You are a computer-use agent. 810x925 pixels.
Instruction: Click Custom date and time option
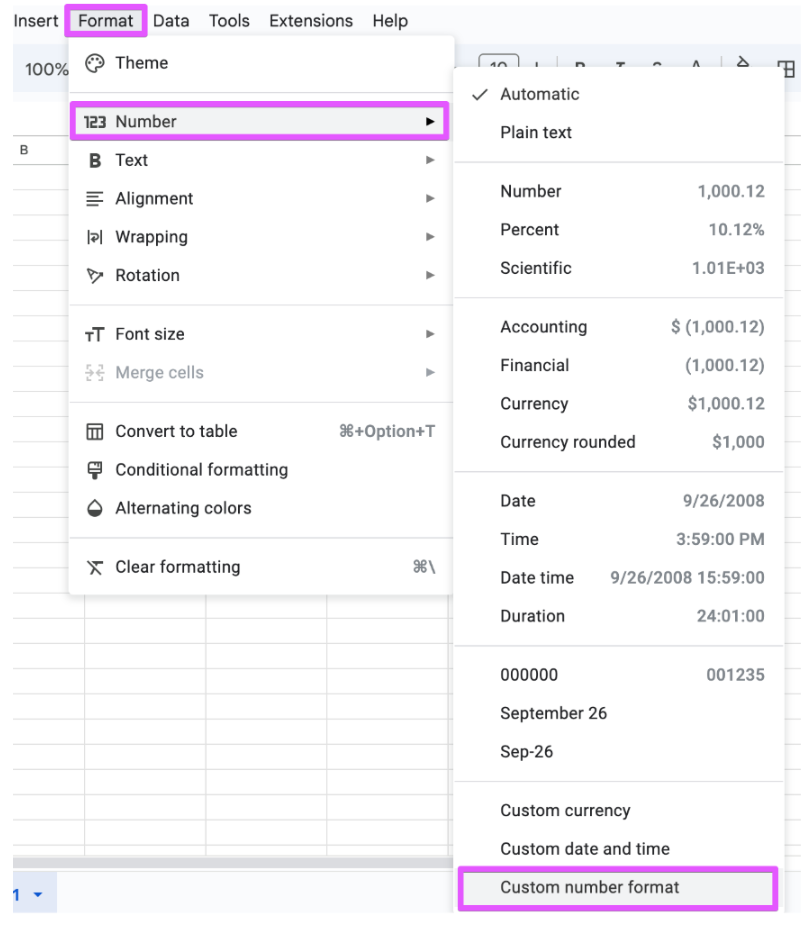[x=585, y=849]
